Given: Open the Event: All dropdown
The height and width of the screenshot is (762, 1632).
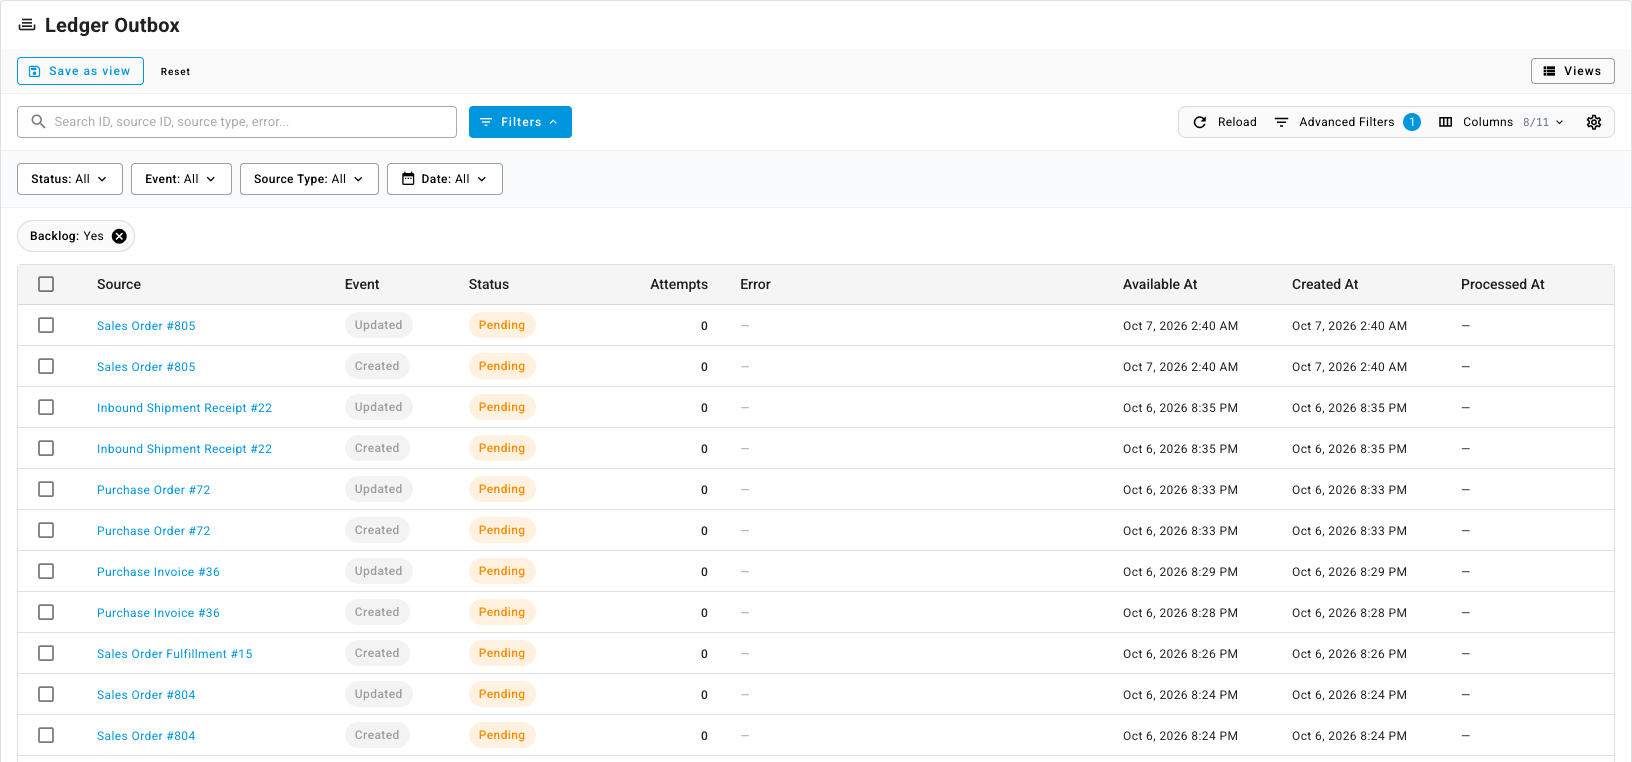Looking at the screenshot, I should point(181,179).
